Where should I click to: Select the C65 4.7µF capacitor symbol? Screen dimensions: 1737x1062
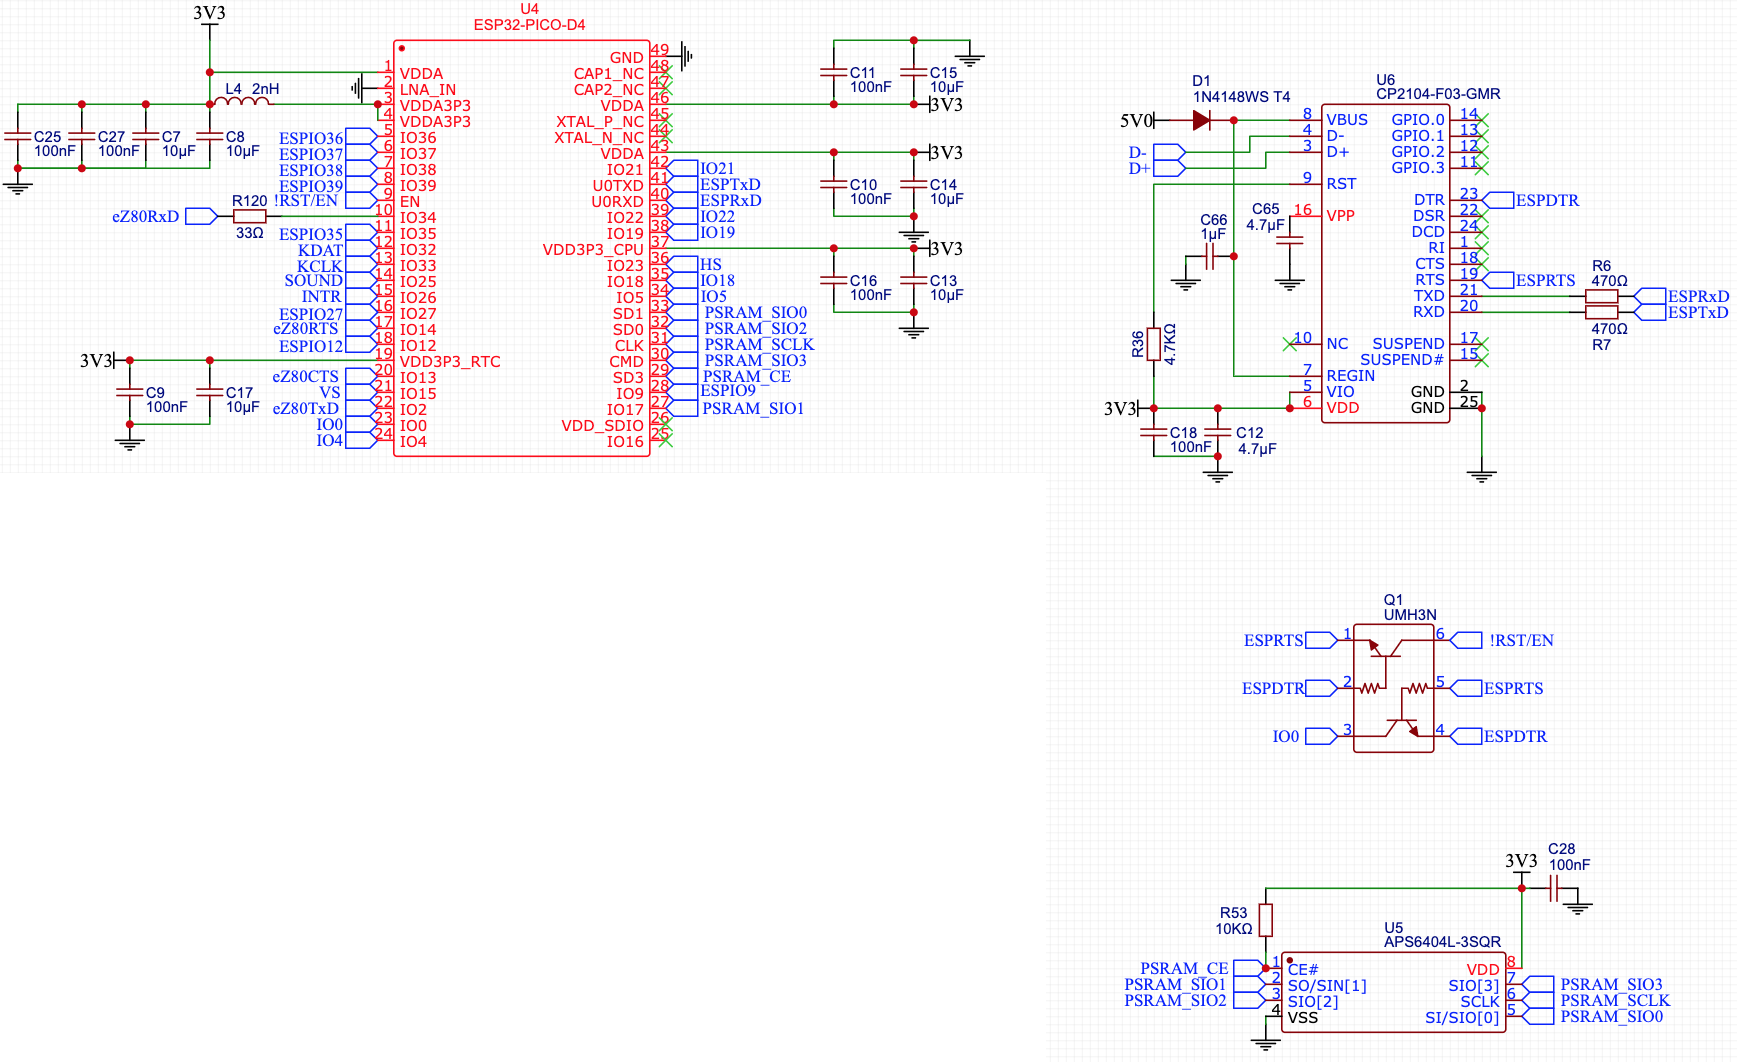click(1290, 240)
